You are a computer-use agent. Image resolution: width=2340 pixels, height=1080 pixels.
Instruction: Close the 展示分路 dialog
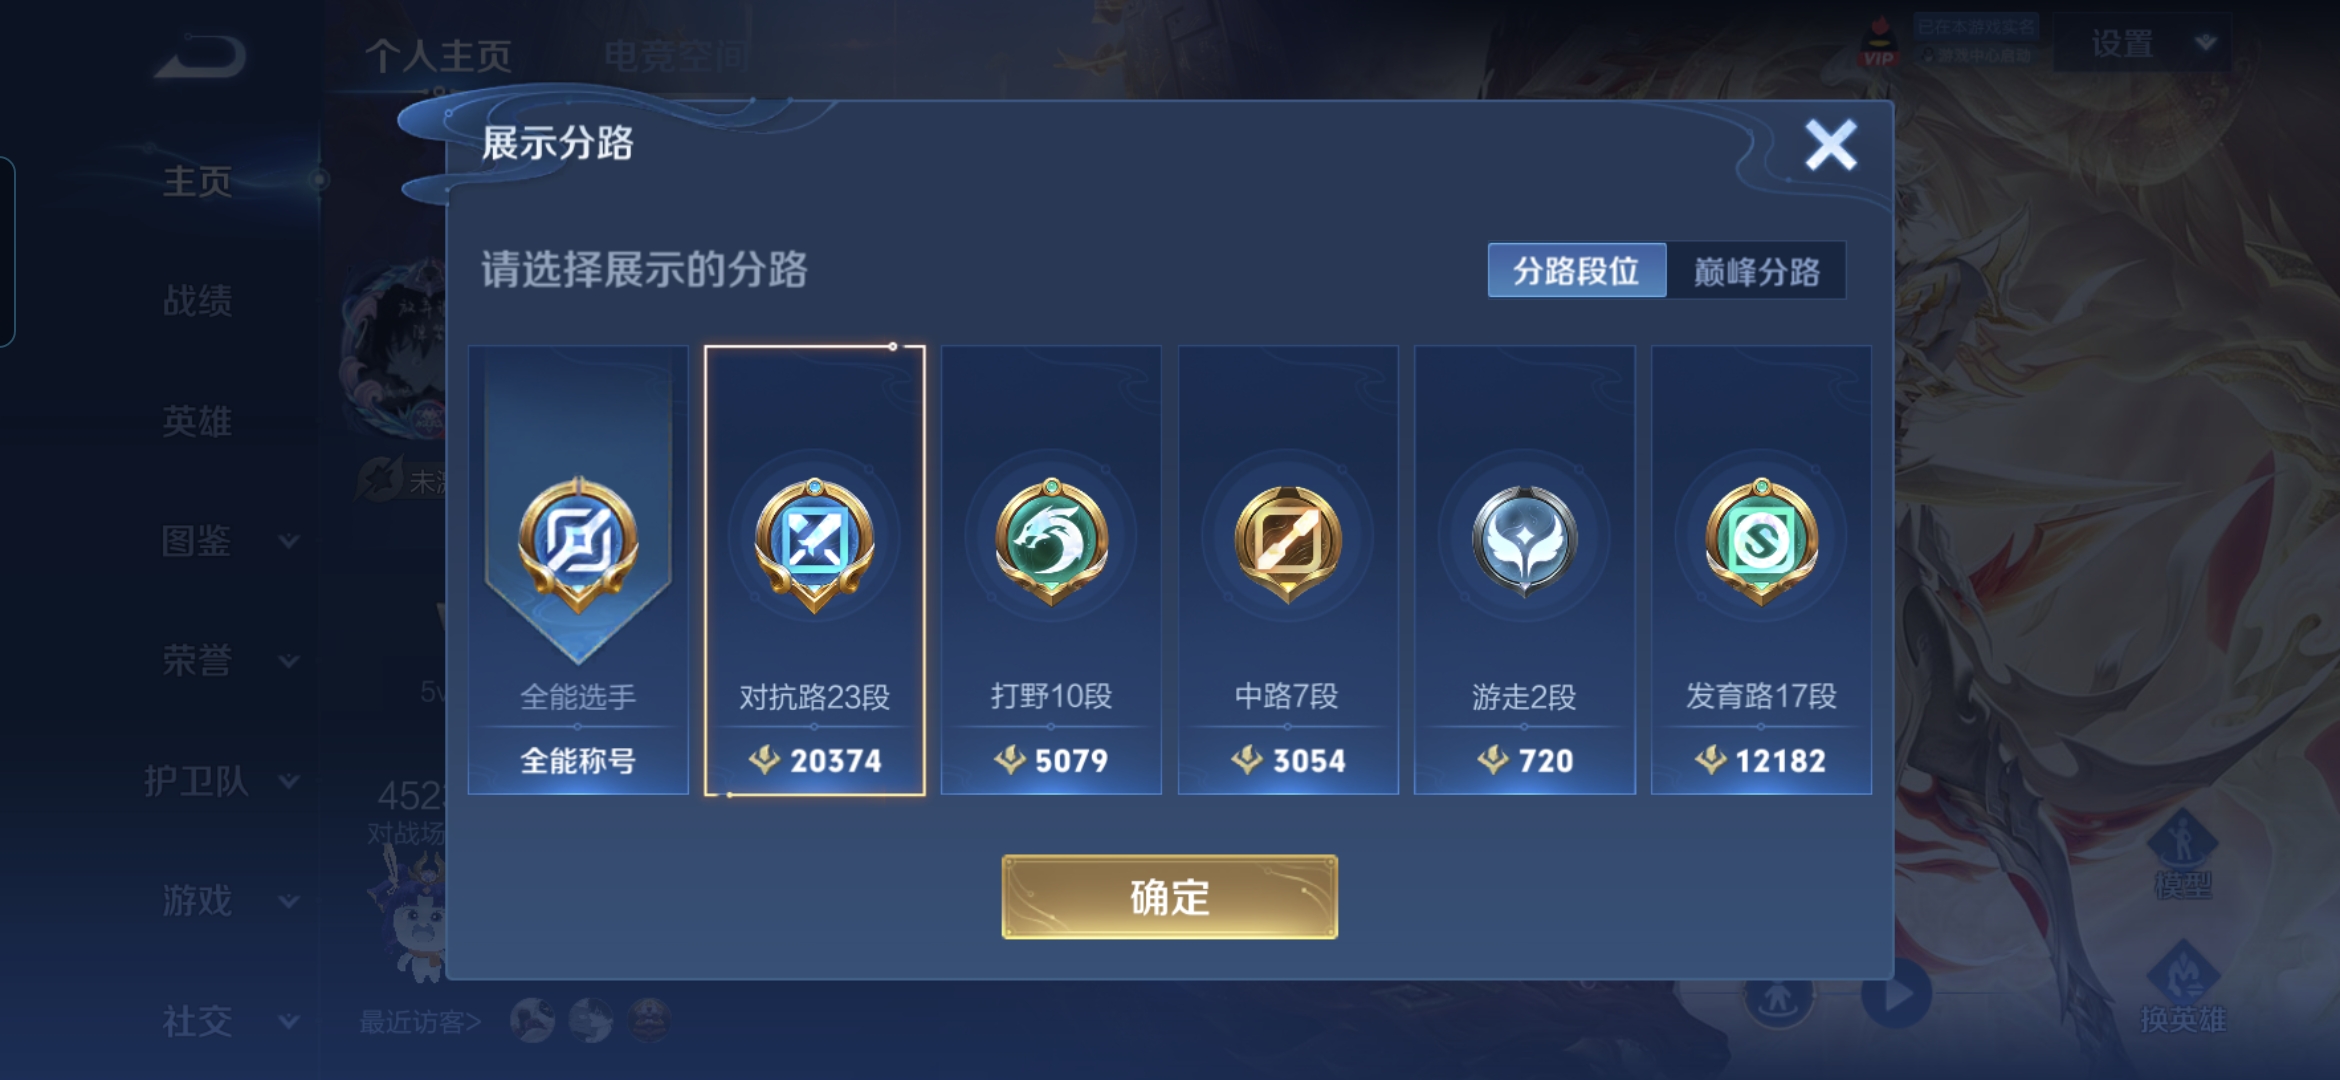coord(1830,145)
